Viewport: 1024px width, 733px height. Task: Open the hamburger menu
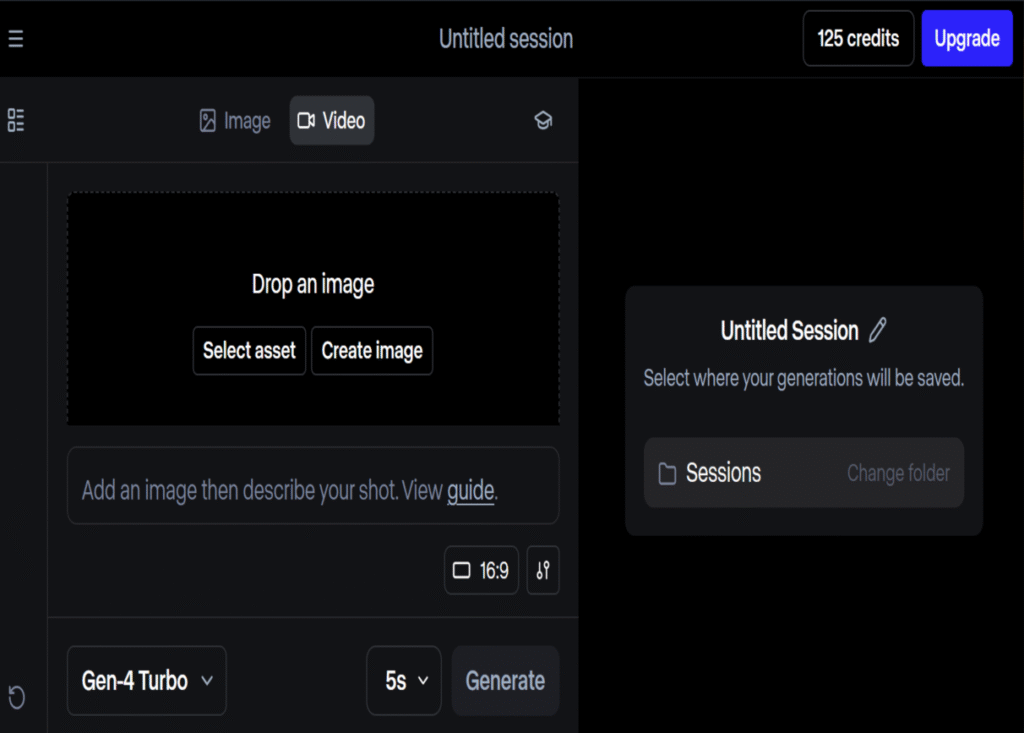[15, 39]
